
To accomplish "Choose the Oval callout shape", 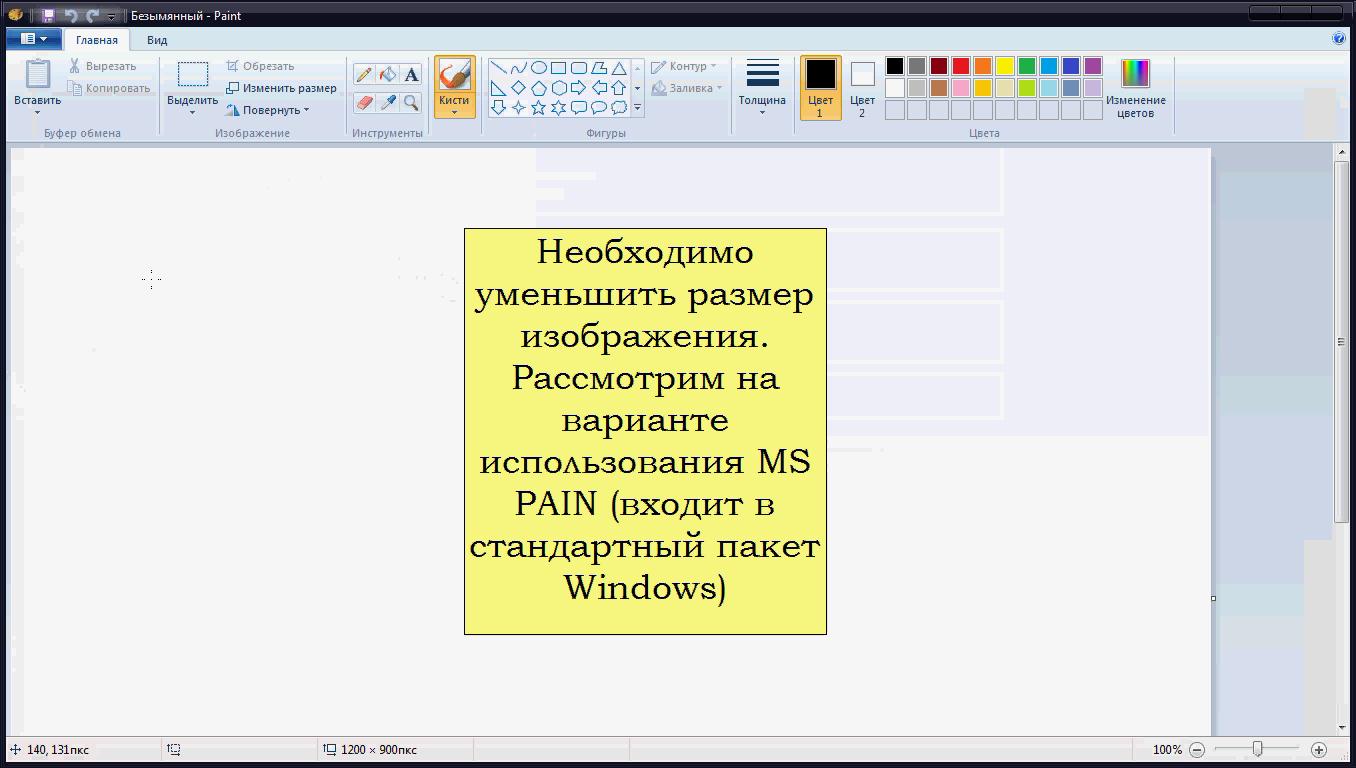I will coord(598,107).
